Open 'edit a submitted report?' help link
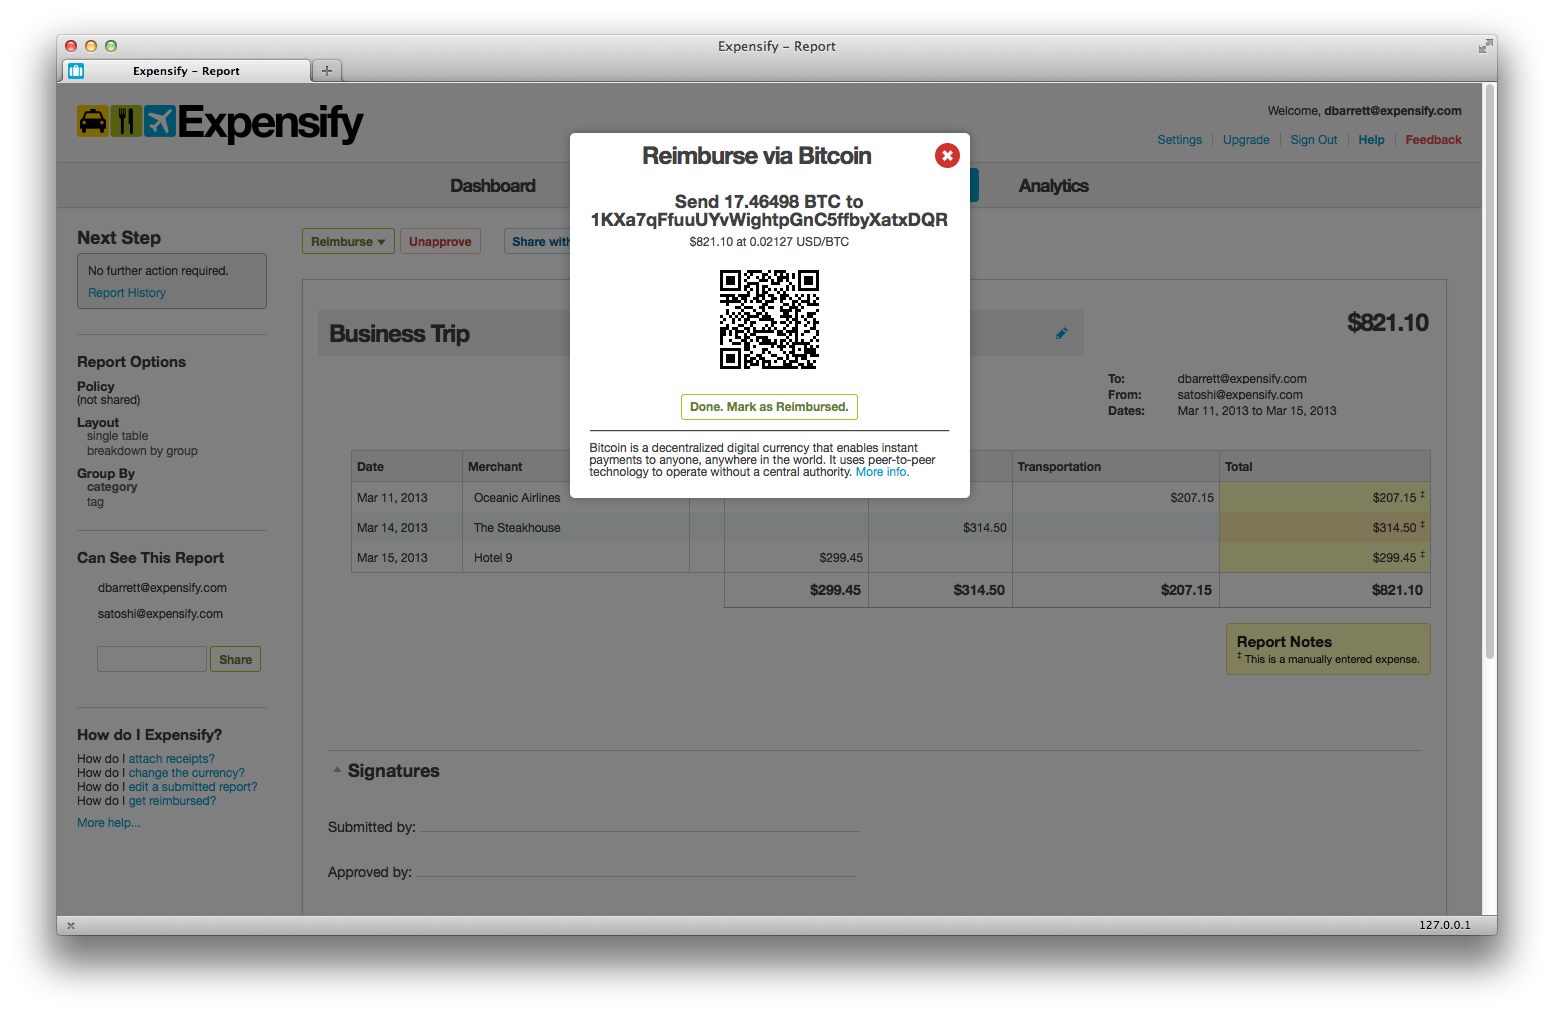This screenshot has width=1554, height=1014. tap(192, 787)
